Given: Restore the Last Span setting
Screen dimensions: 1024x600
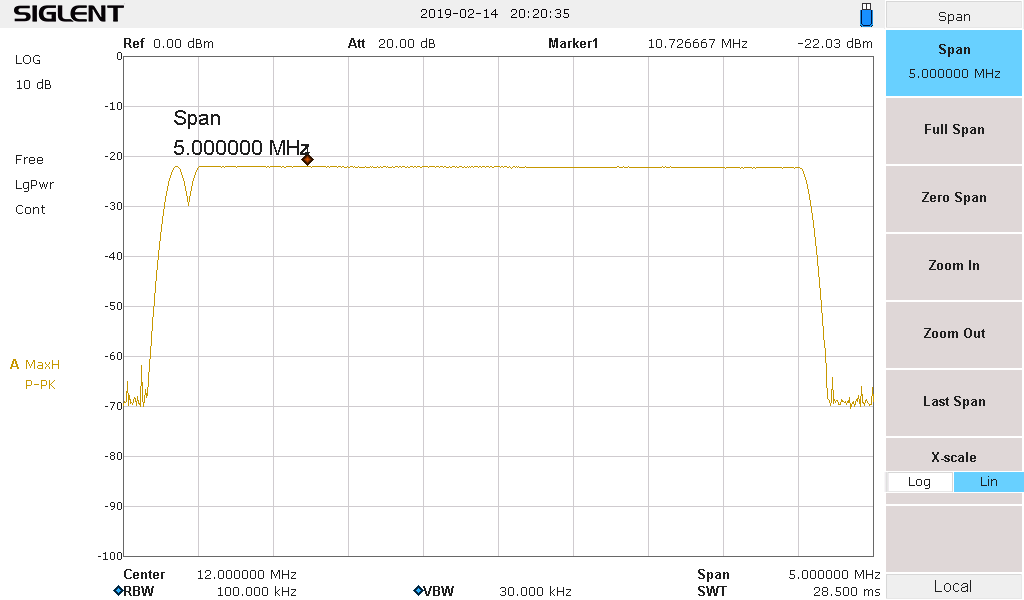Looking at the screenshot, I should pyautogui.click(x=953, y=402).
